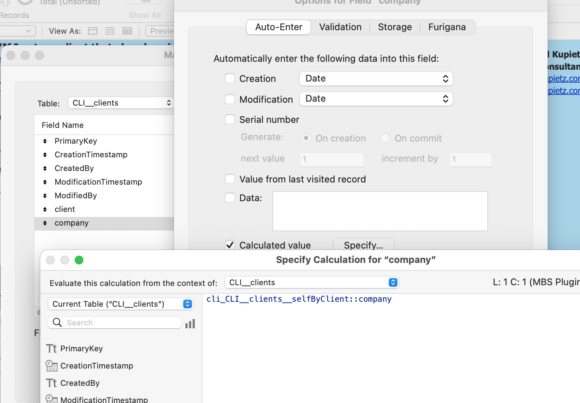
Task: Select PrimaryKey text field icon in calculation list
Action: [x=51, y=349]
